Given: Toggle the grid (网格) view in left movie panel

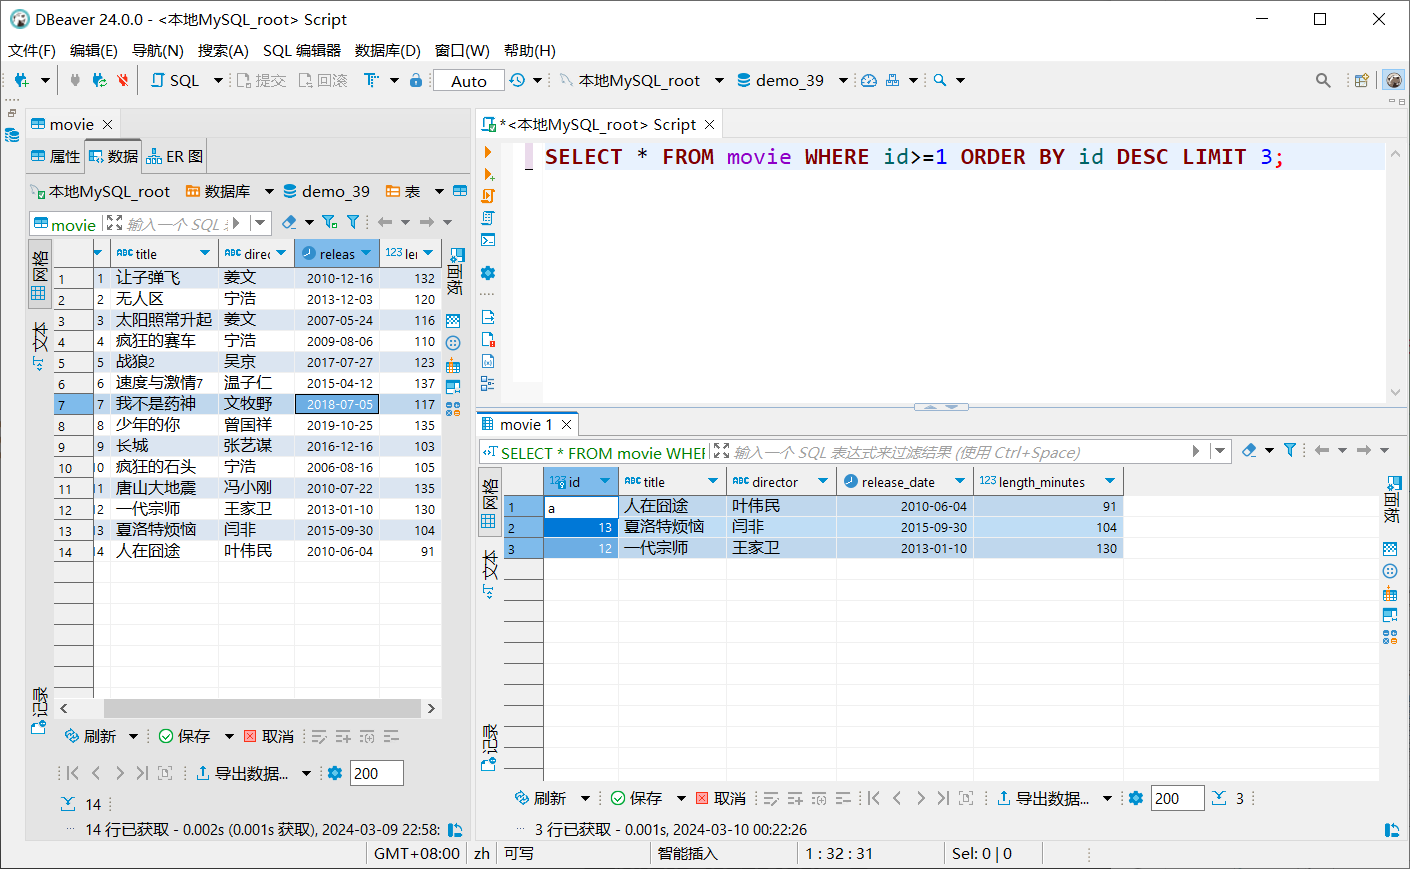Looking at the screenshot, I should point(40,272).
